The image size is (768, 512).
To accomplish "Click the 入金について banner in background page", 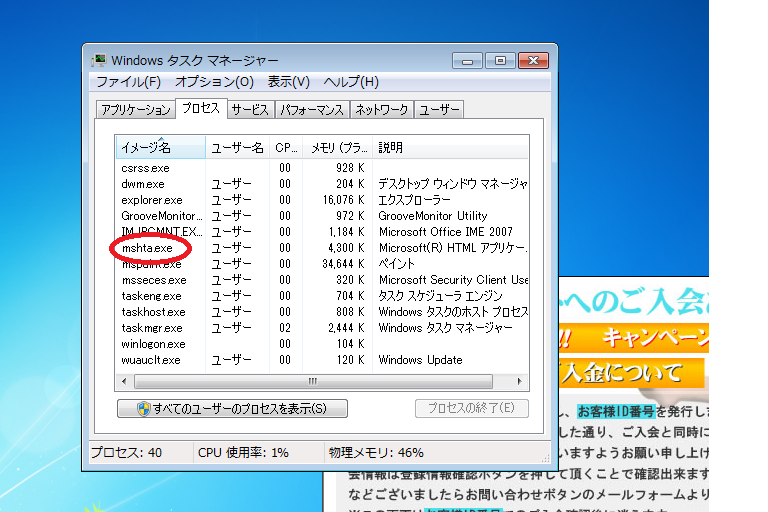I will (632, 373).
